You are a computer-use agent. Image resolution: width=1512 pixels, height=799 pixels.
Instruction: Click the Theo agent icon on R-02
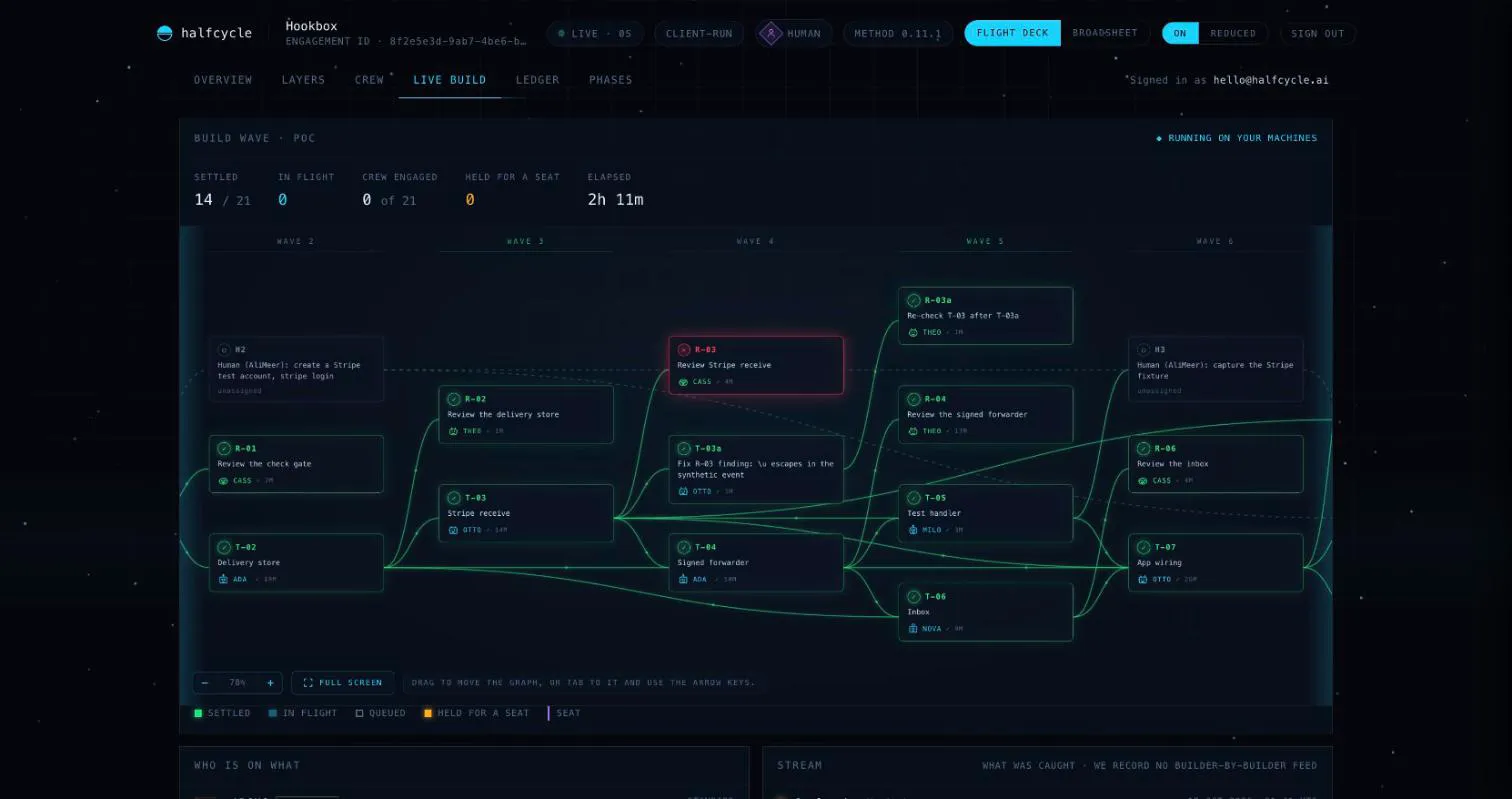click(x=453, y=431)
